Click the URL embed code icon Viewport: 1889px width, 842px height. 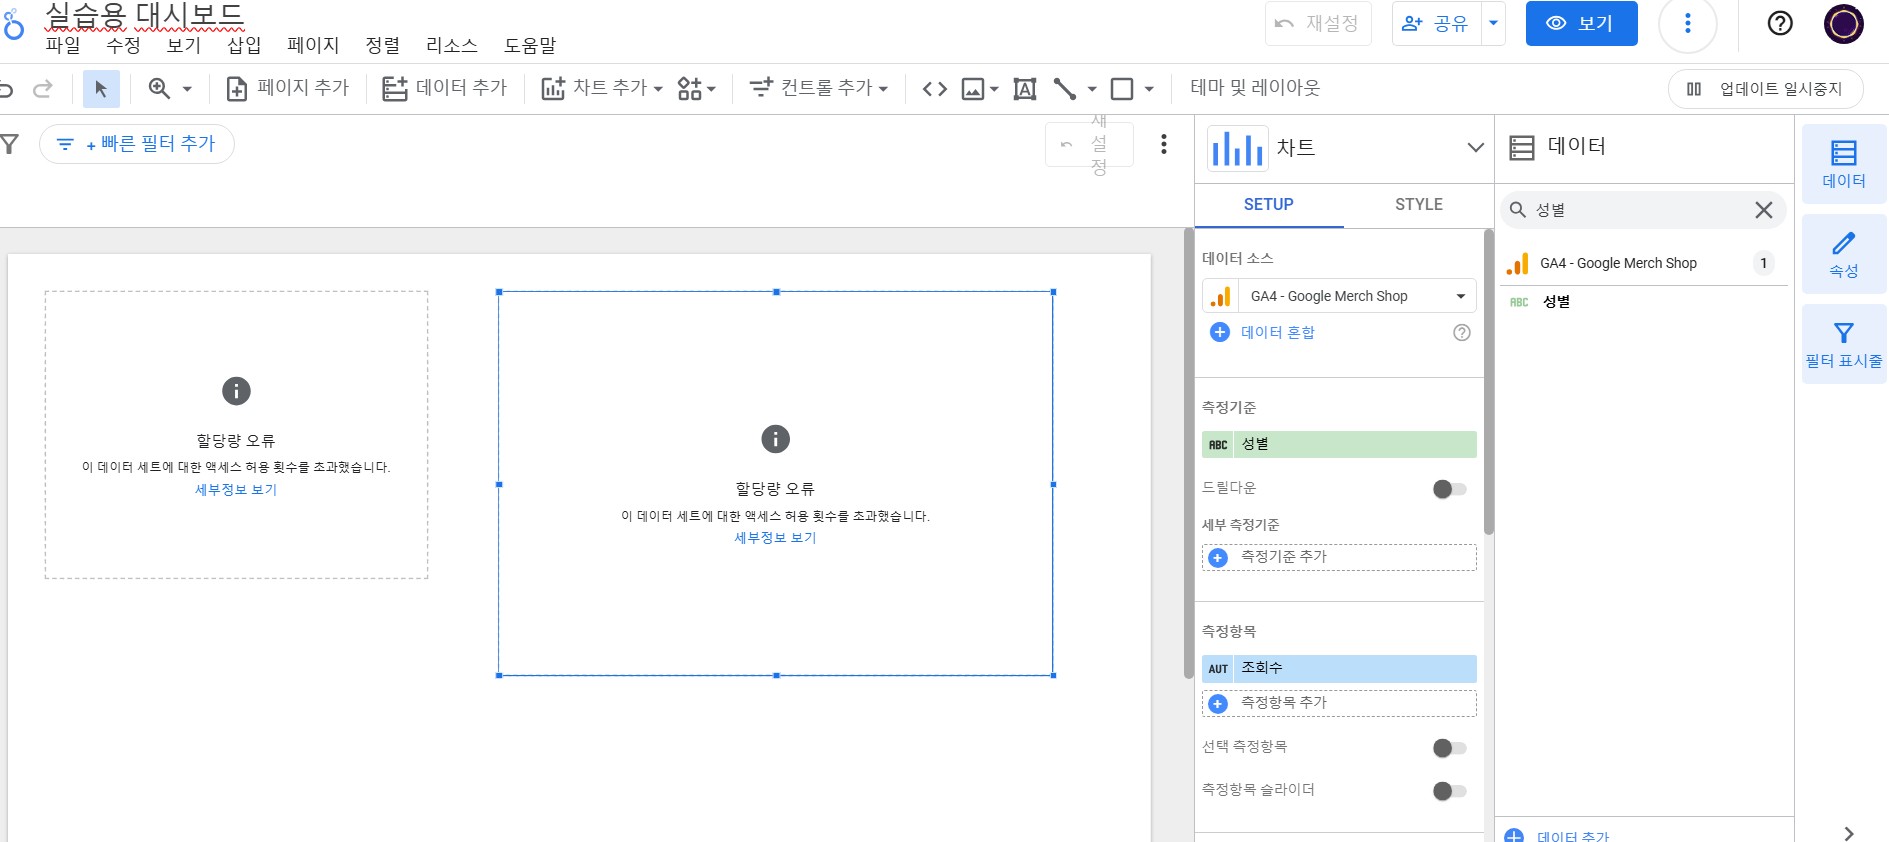tap(934, 89)
